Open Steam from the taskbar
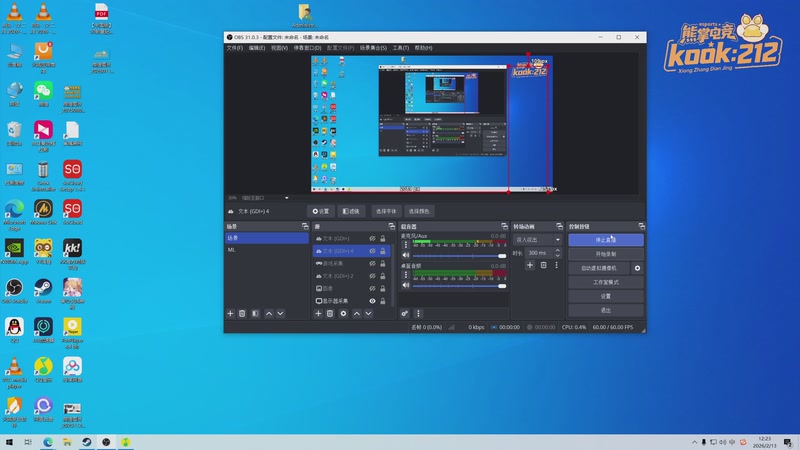This screenshot has height=450, width=800. point(87,442)
